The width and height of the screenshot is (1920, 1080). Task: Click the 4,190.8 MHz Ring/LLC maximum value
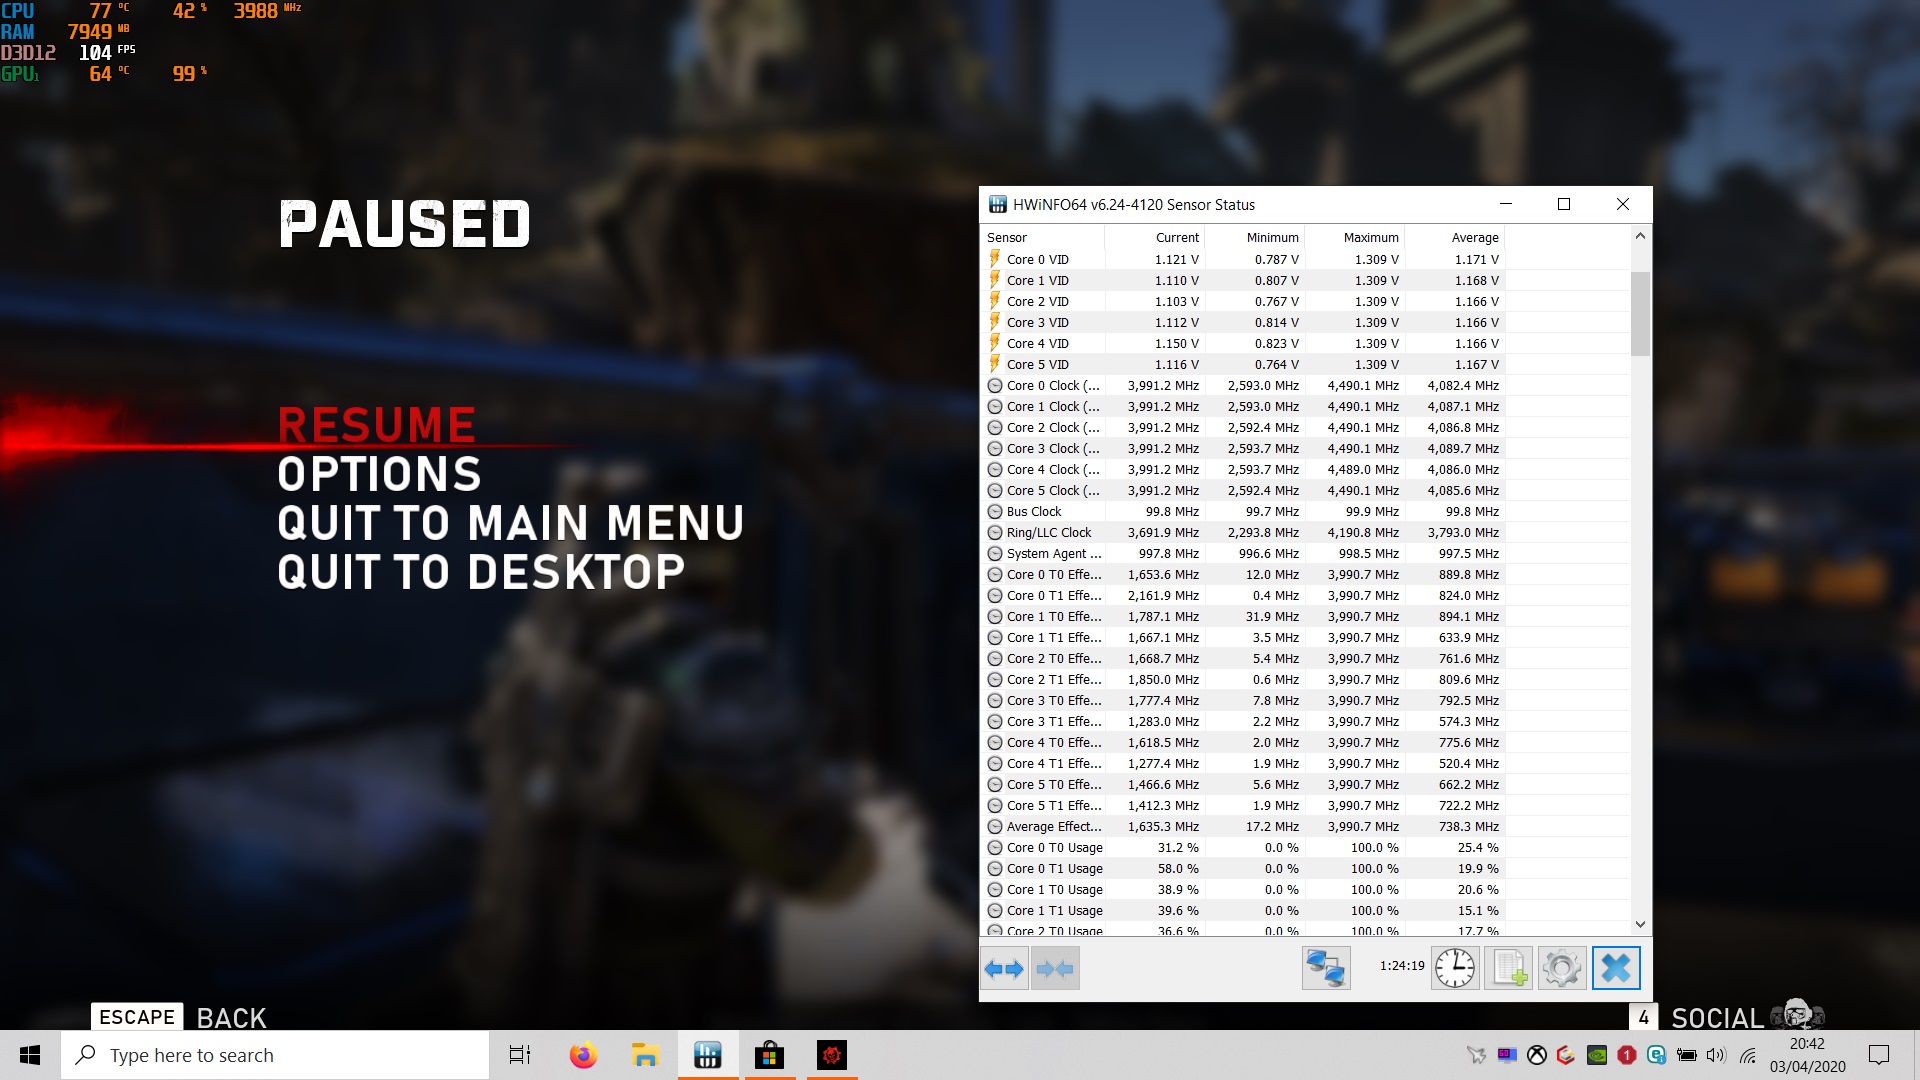pos(1363,532)
